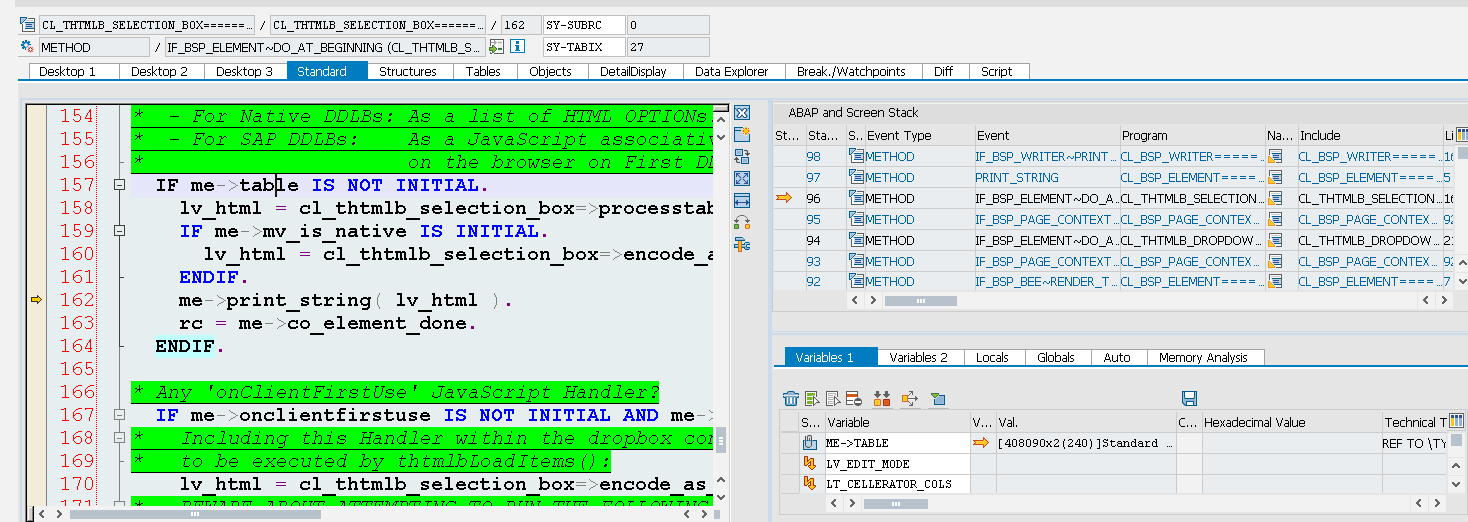The image size is (1468, 522).
Task: Open column settings icon of ABAP stack table
Action: point(1460,135)
